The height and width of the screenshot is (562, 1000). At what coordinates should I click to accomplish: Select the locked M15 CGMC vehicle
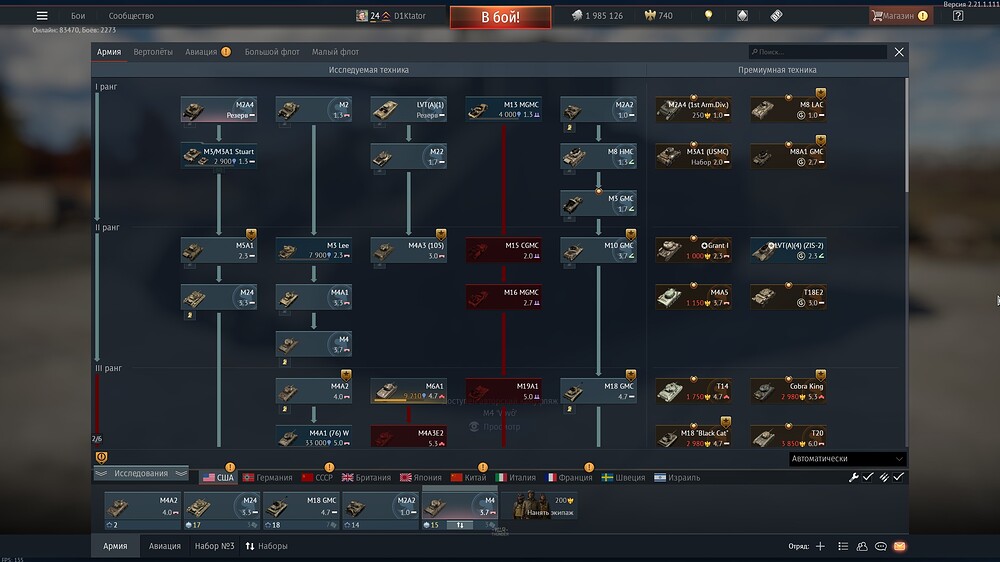tap(504, 250)
